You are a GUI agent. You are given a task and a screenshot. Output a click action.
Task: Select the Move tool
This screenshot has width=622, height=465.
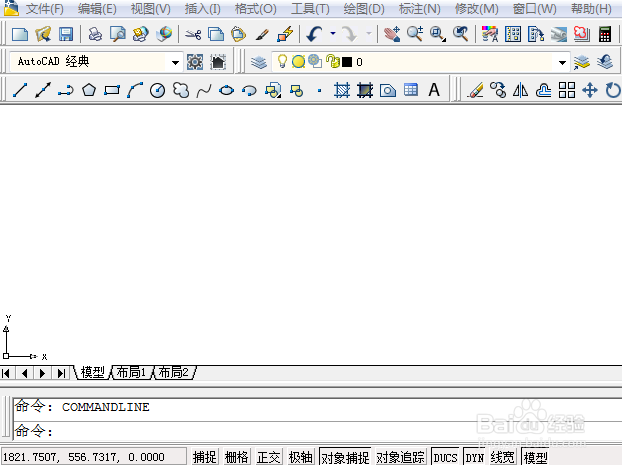point(590,90)
